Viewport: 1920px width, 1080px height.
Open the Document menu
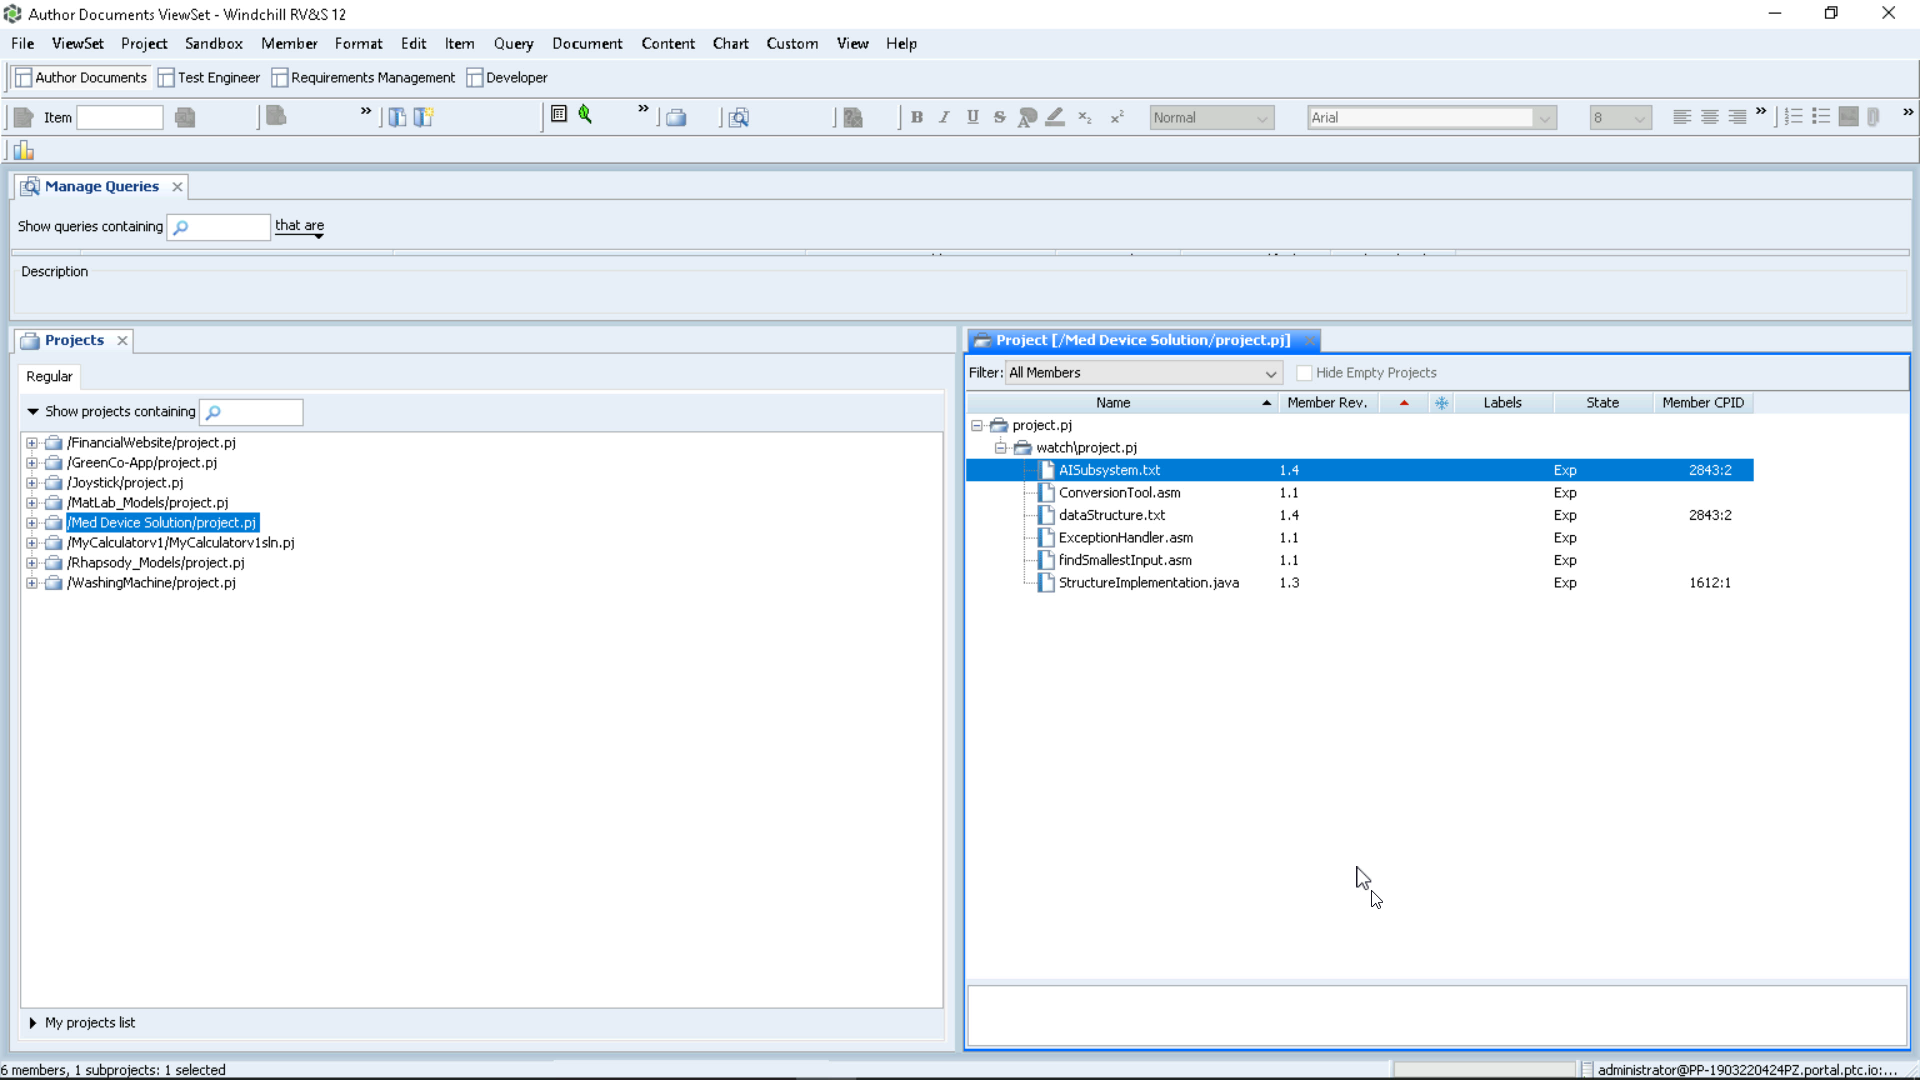click(587, 44)
